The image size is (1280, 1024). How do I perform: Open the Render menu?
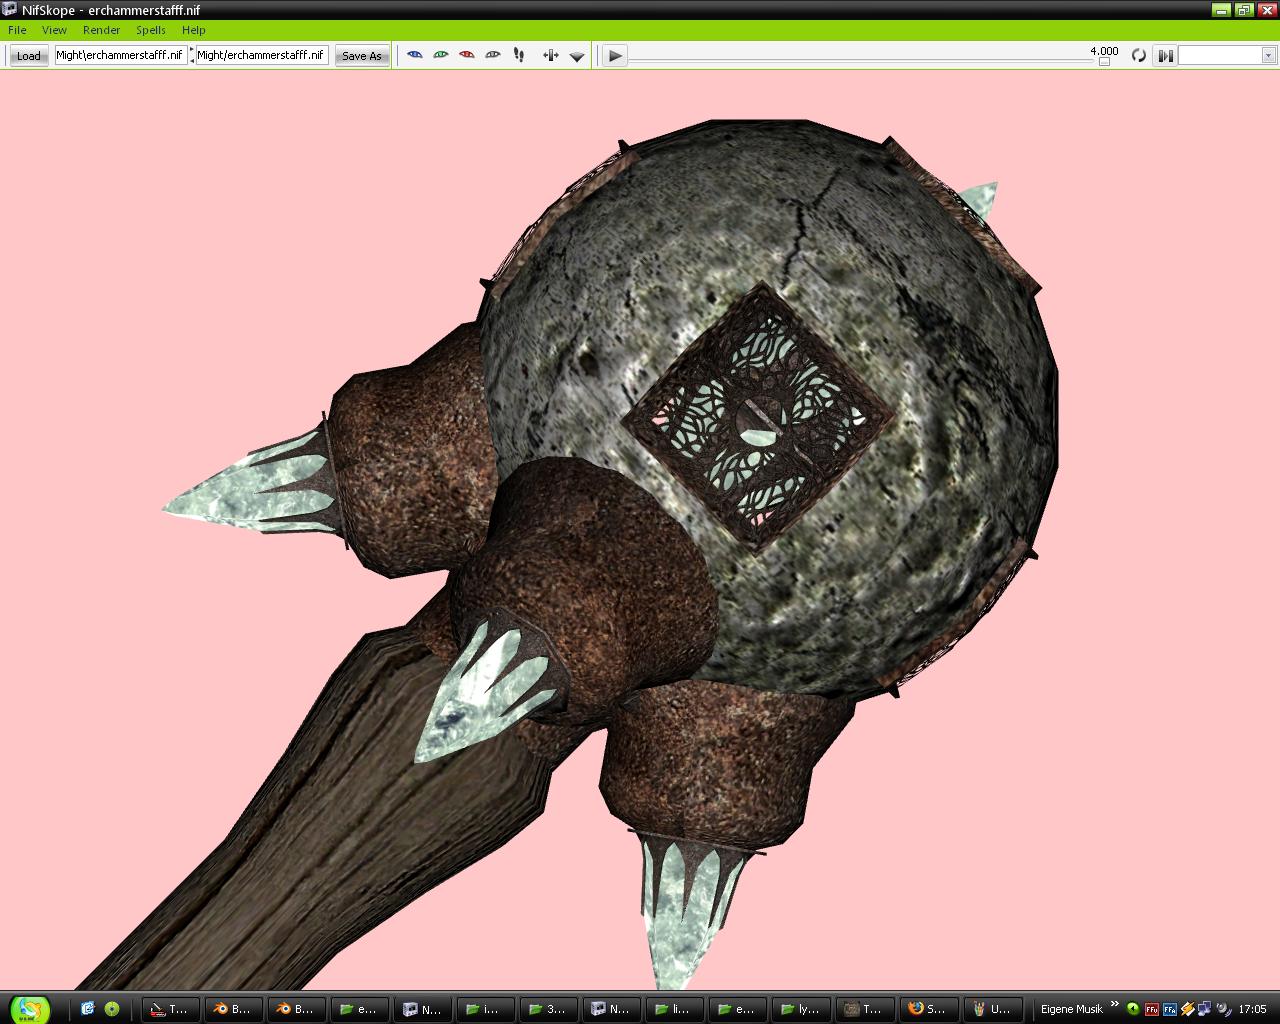tap(101, 30)
